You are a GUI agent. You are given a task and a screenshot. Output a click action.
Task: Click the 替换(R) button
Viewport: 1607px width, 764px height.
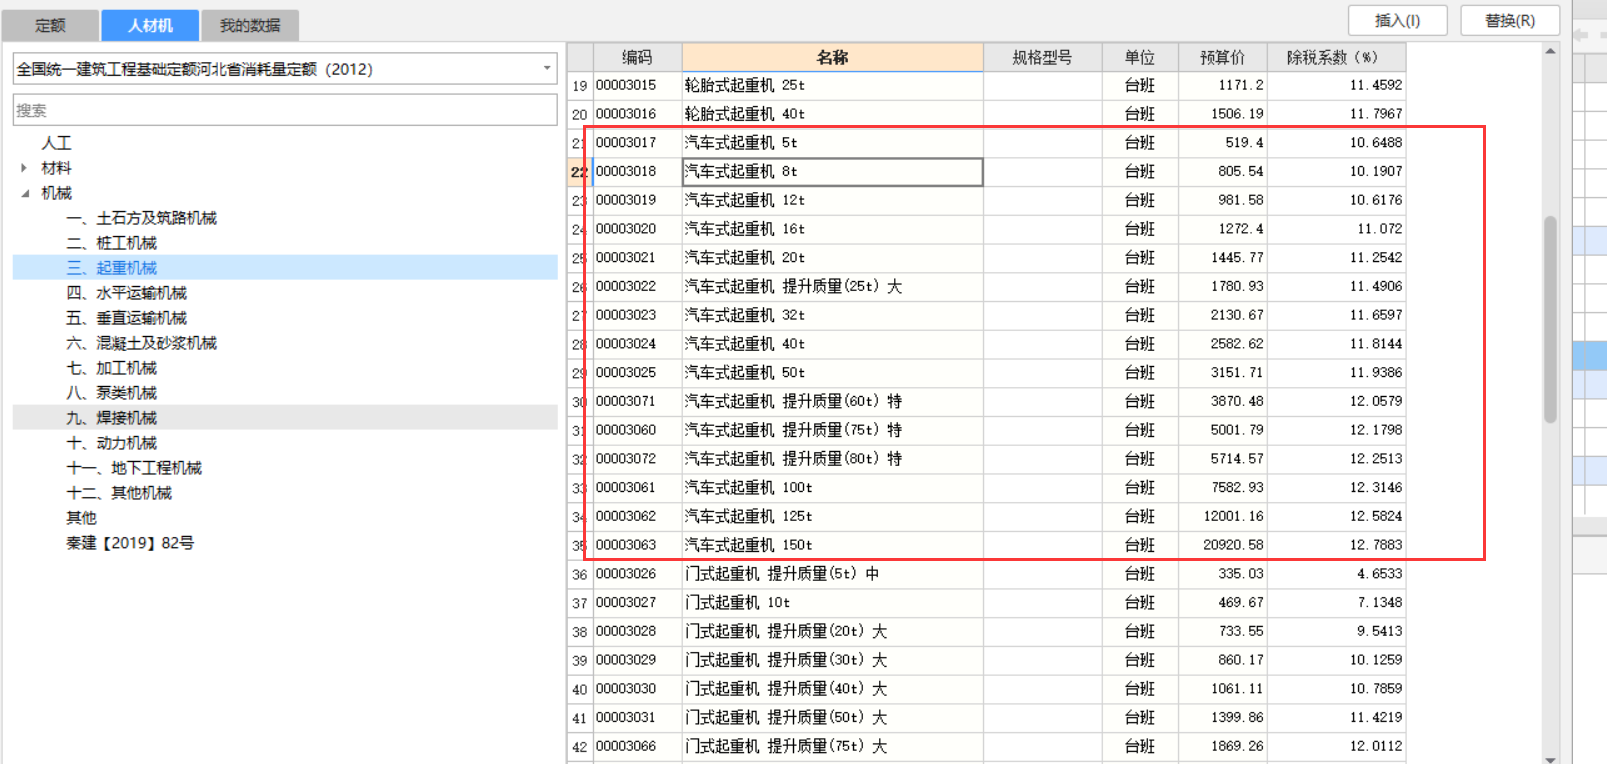coord(1510,20)
